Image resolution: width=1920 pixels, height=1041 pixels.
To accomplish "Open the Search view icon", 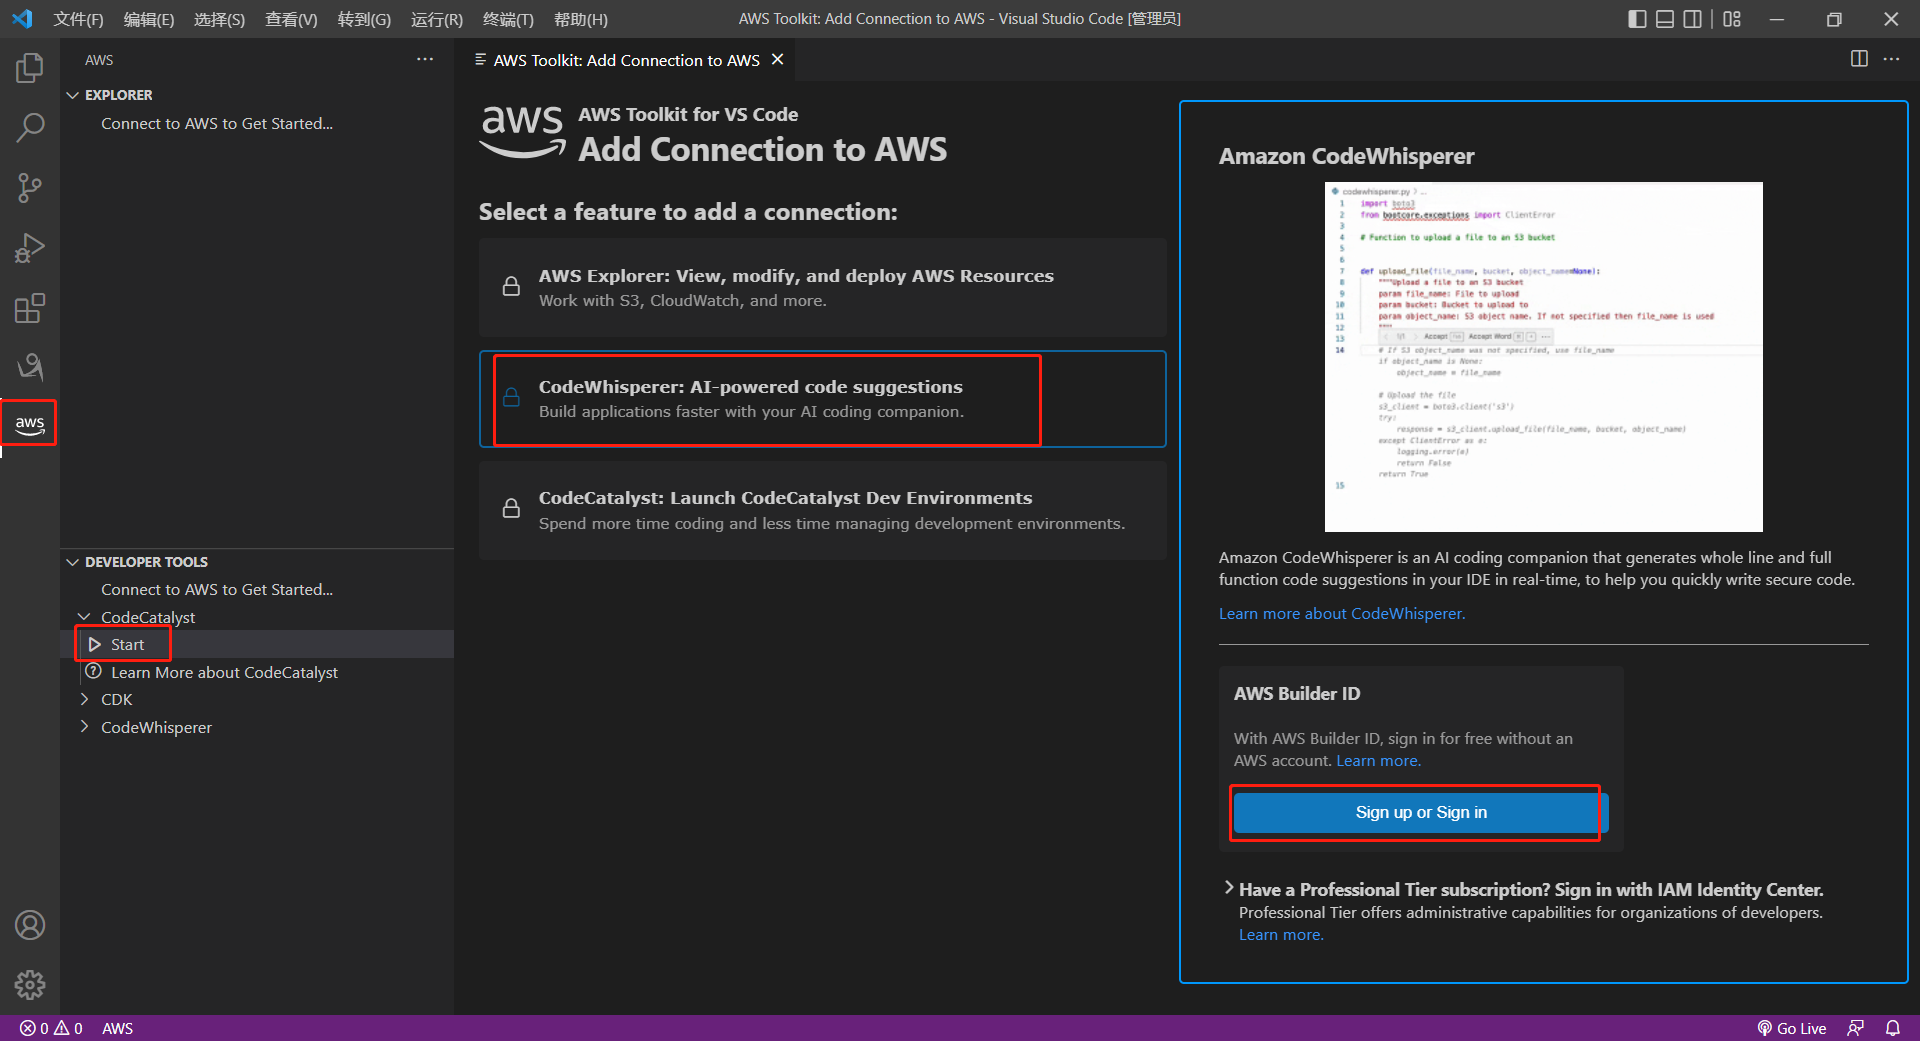I will point(30,128).
